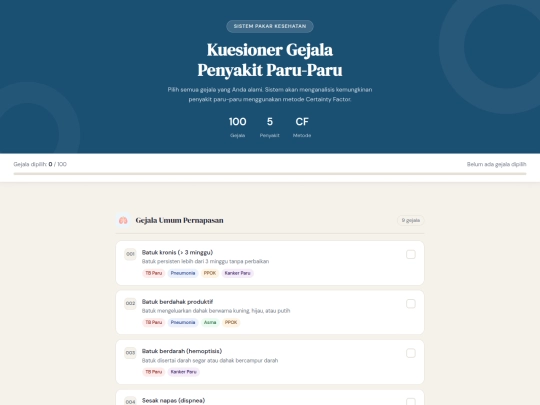Click the description 'Batuk persisten lebih dari 3 minggu'

(x=205, y=261)
